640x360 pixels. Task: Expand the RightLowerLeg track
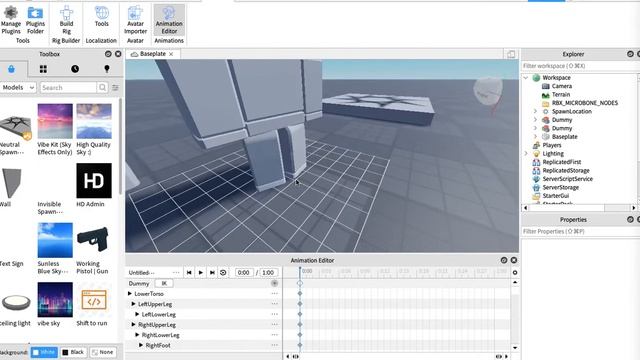tap(137, 335)
